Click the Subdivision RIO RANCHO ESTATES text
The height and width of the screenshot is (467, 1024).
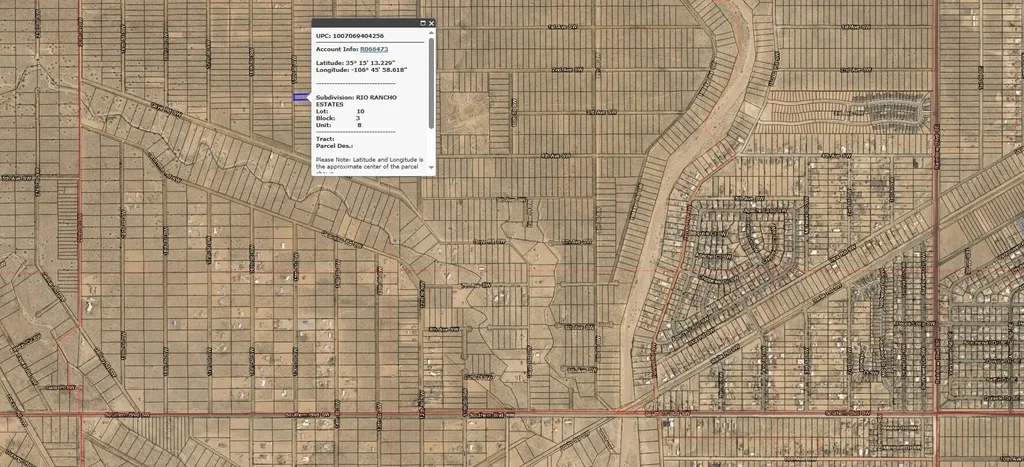pyautogui.click(x=356, y=97)
